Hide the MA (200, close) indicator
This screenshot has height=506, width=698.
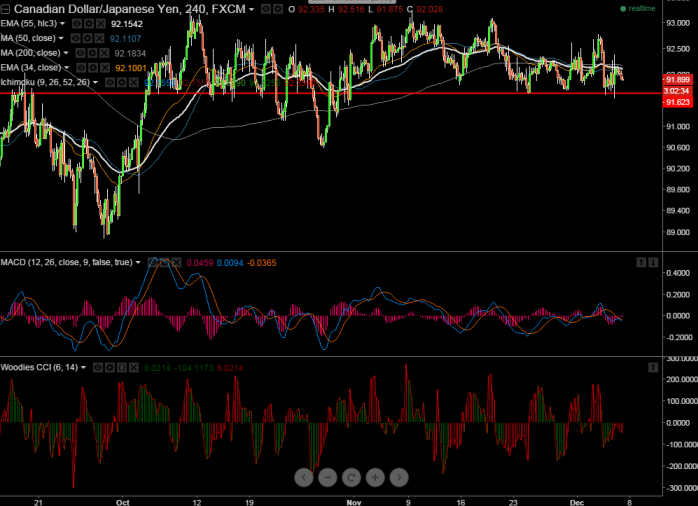point(80,53)
